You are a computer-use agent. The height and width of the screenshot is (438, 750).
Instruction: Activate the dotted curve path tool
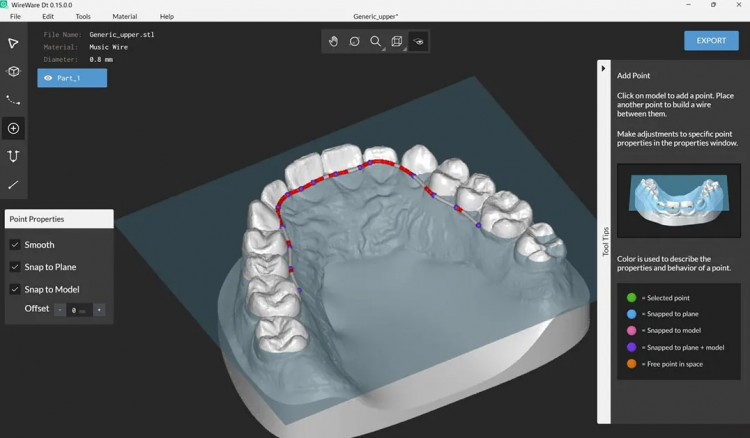[x=13, y=100]
